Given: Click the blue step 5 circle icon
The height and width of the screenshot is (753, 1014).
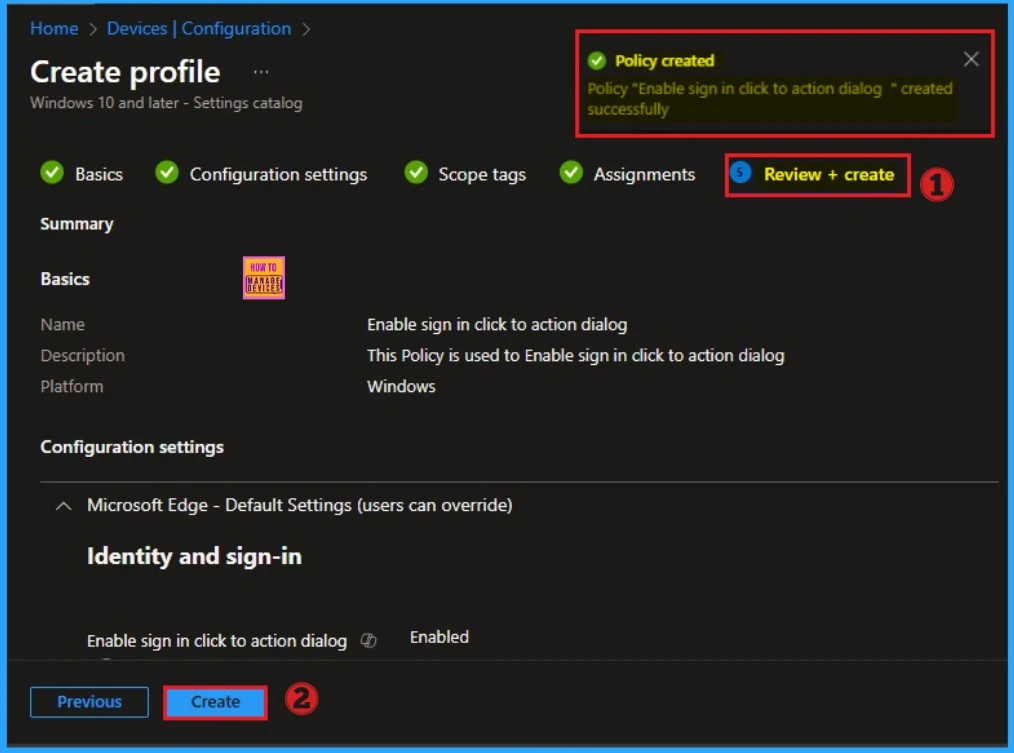Looking at the screenshot, I should pyautogui.click(x=740, y=173).
